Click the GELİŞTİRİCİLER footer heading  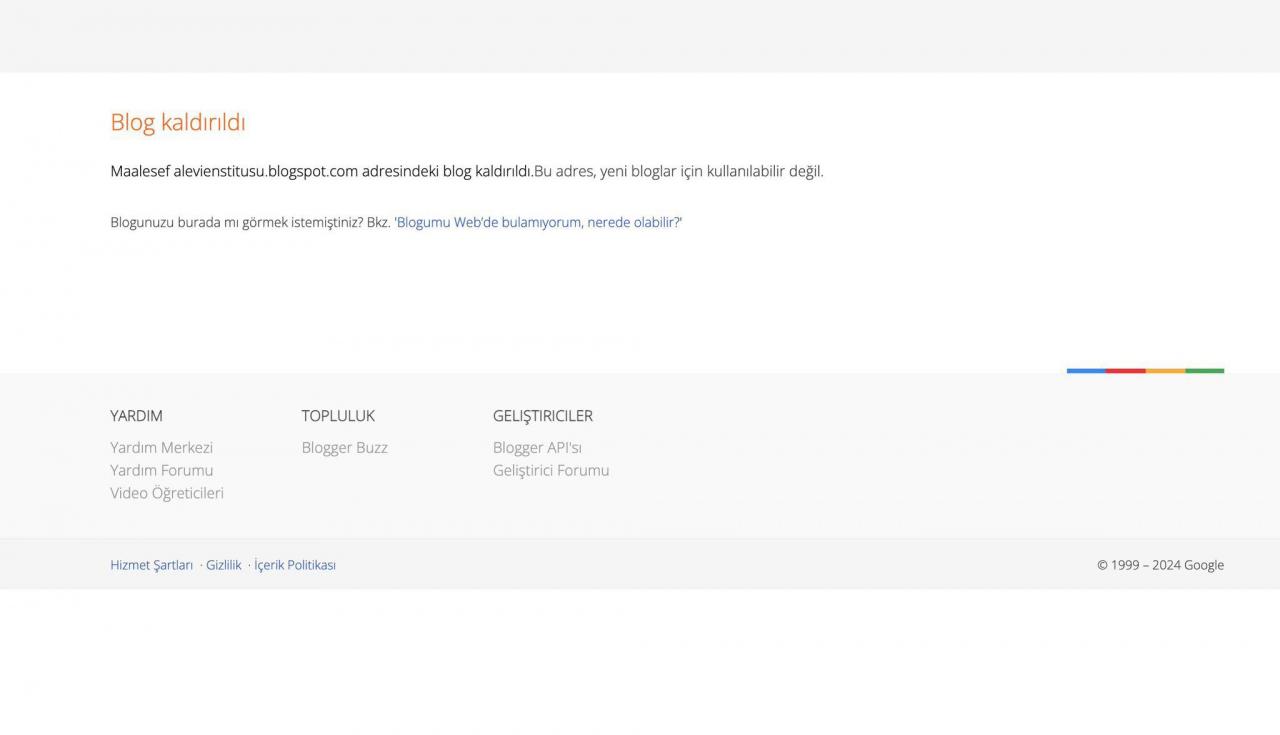(x=543, y=416)
